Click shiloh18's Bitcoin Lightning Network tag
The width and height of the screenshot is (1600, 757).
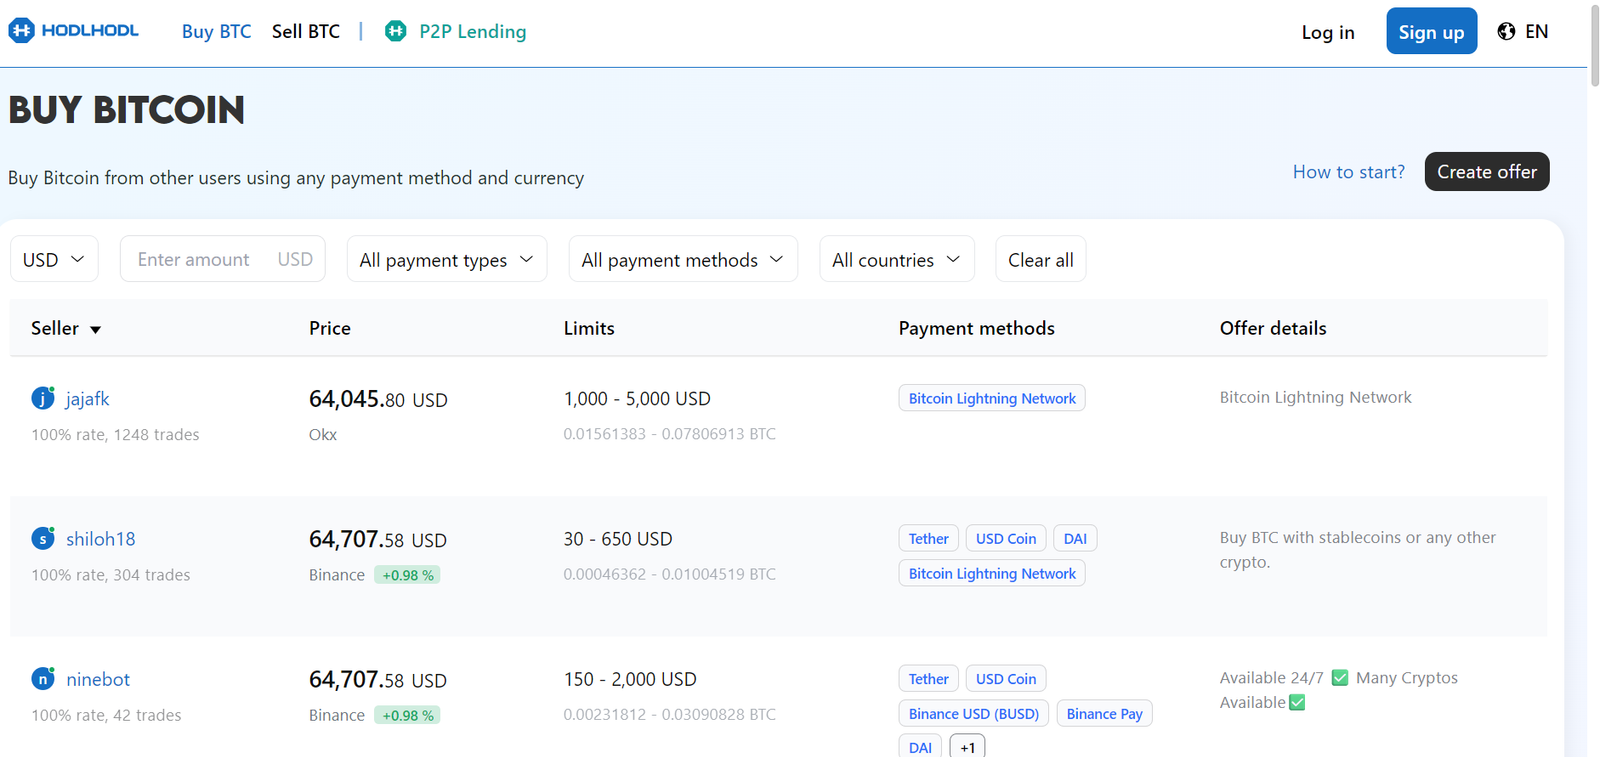(x=992, y=573)
